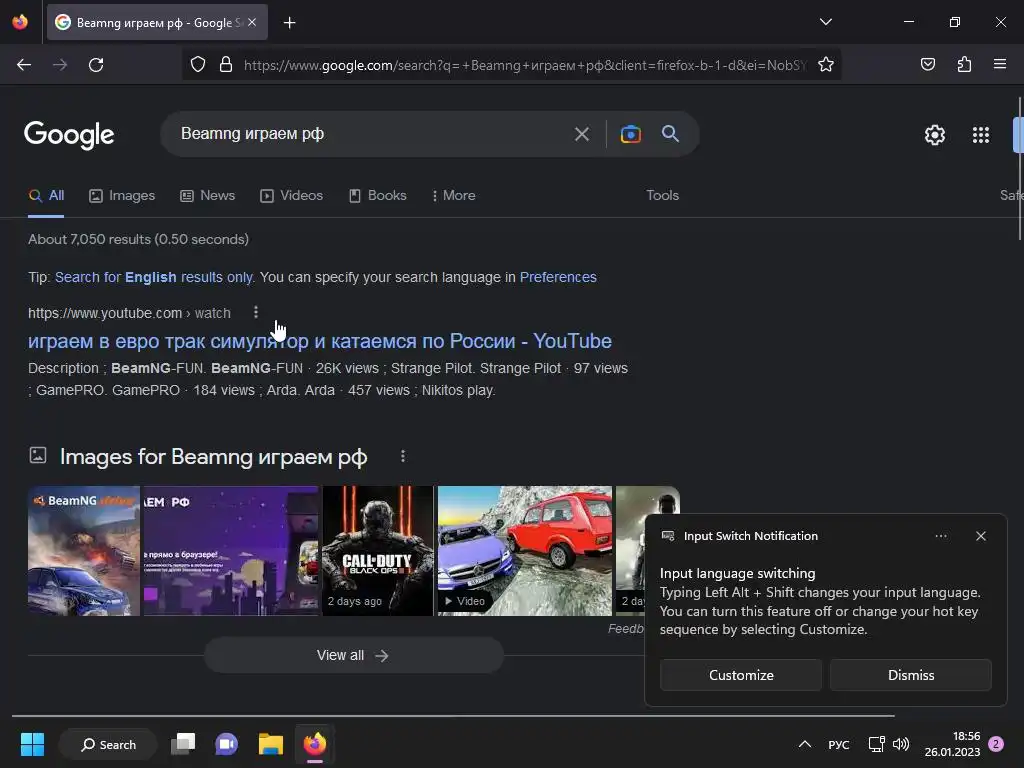The image size is (1024, 768).
Task: Open options beside Images for Beamng heading
Action: tap(403, 456)
